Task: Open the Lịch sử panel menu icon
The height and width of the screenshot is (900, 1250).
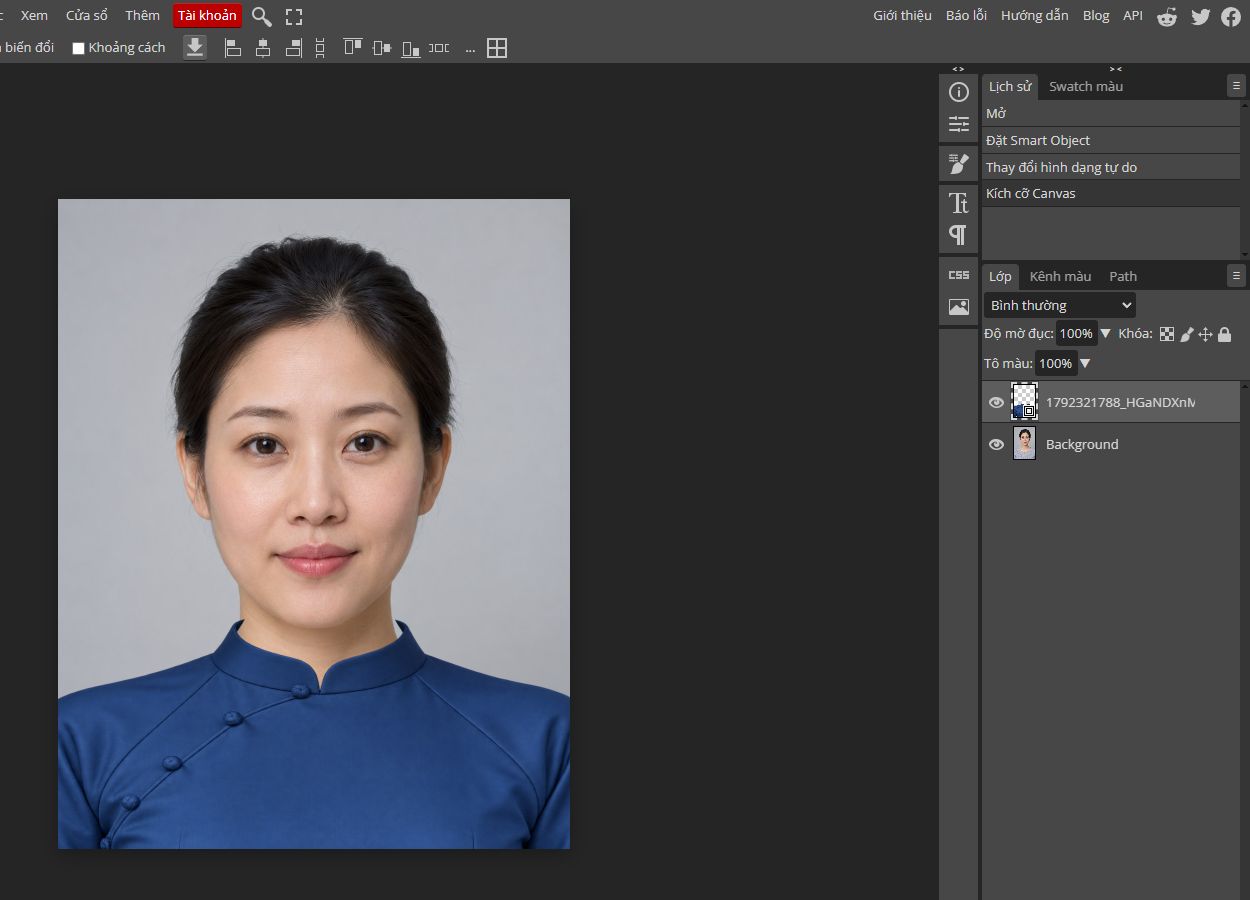Action: pos(1237,86)
